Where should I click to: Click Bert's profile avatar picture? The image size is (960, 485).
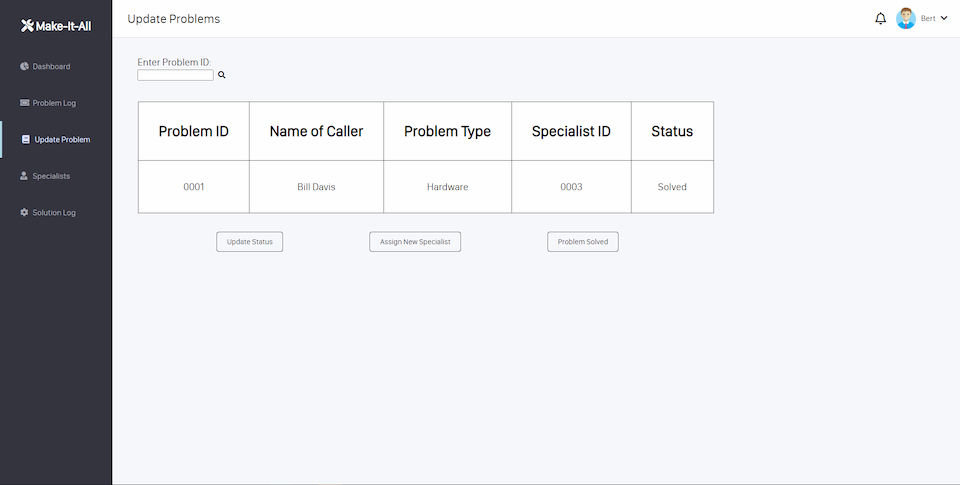(906, 19)
